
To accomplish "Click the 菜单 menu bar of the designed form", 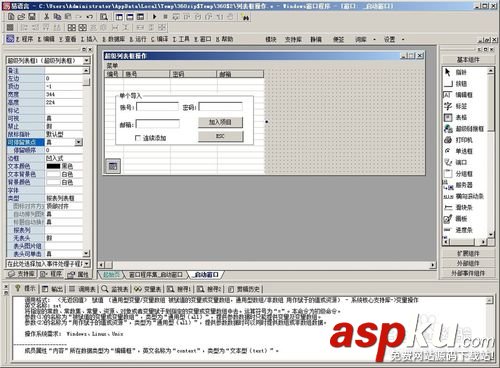I will 112,65.
